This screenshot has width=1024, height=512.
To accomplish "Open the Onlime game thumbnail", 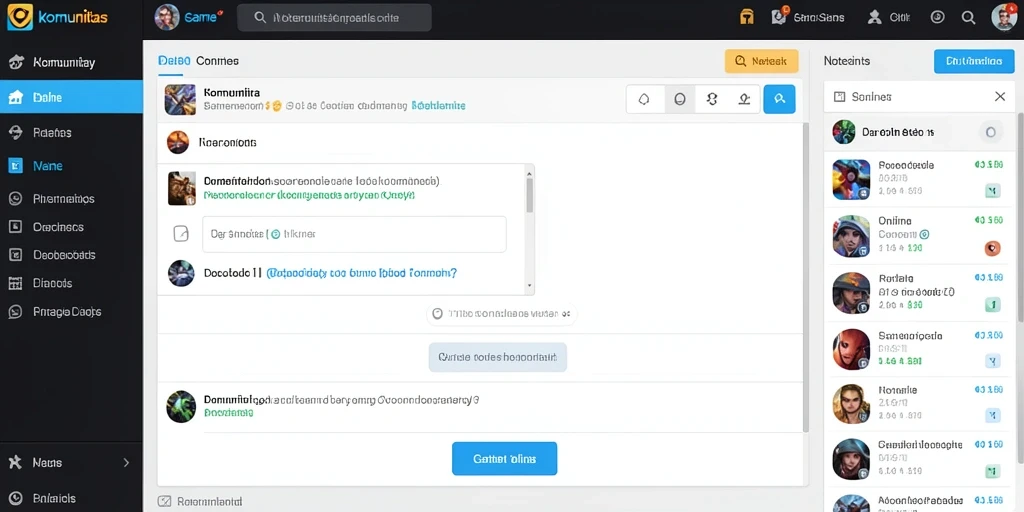I will 852,236.
